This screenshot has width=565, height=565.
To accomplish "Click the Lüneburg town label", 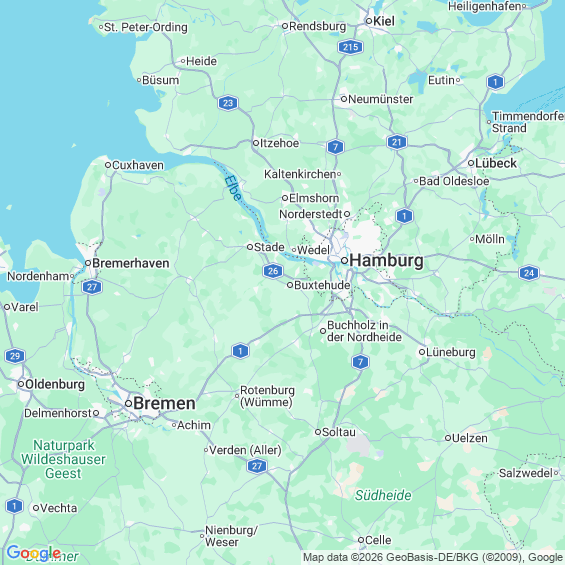I will pos(450,352).
